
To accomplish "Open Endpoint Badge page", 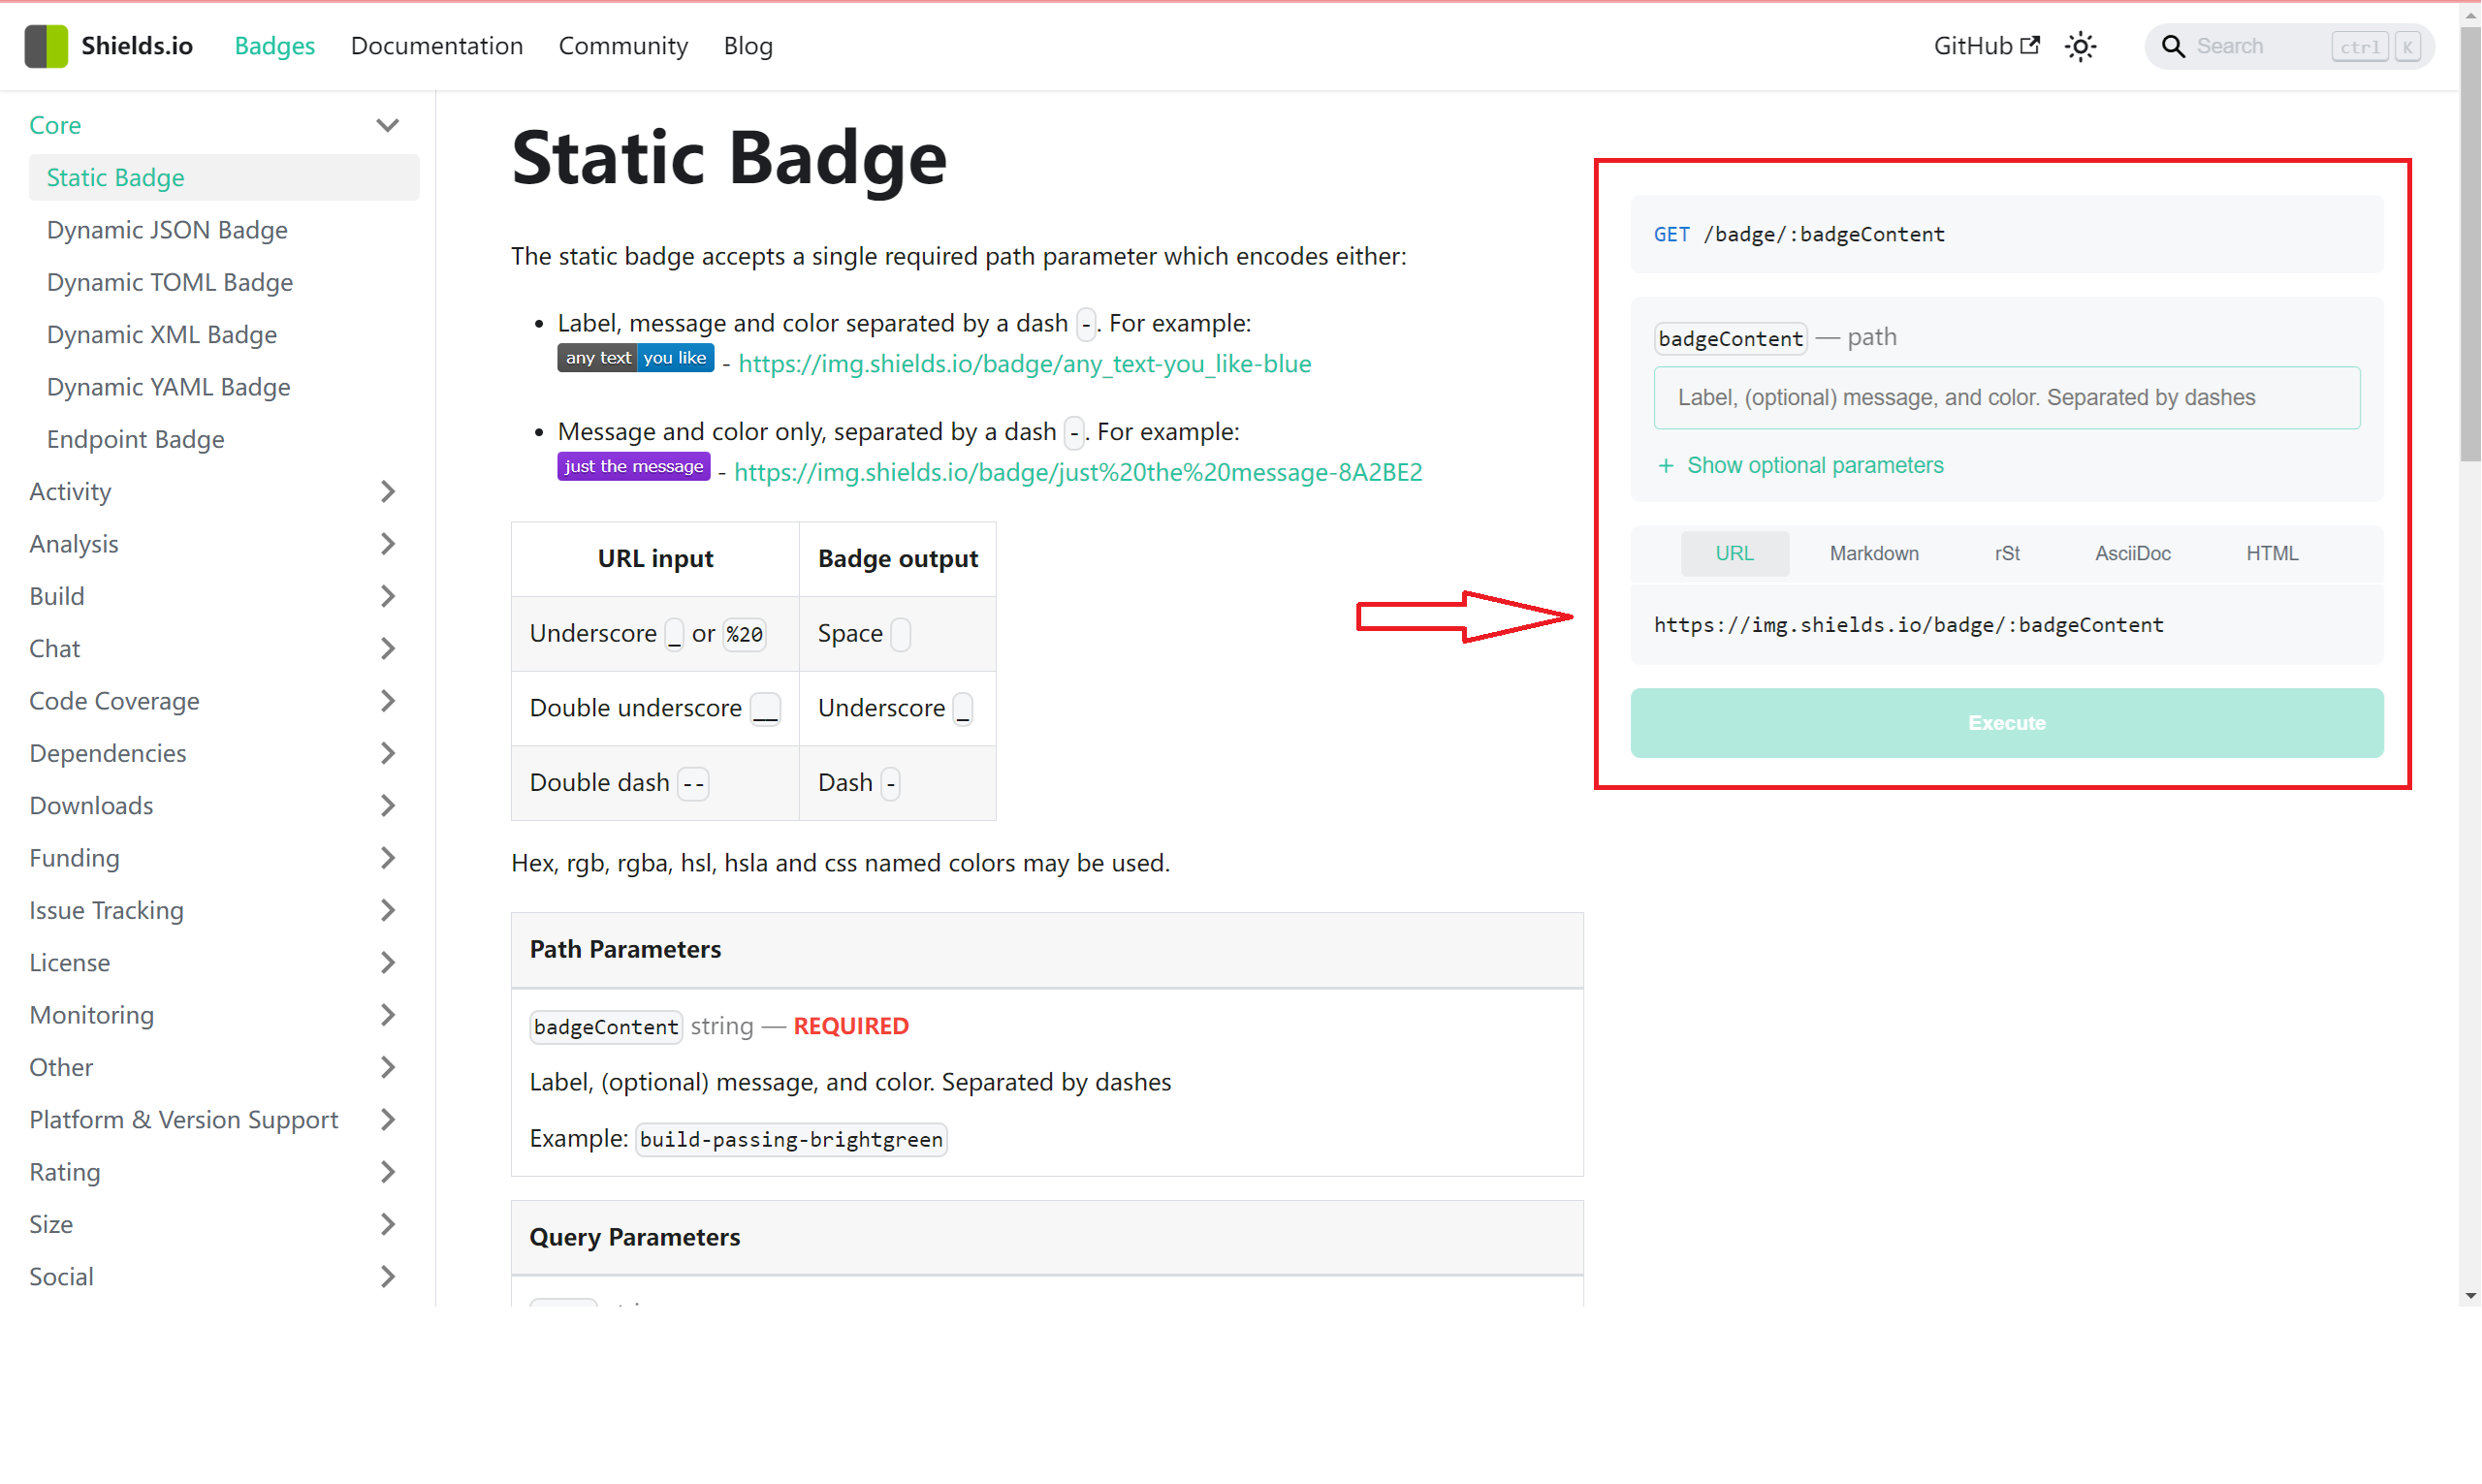I will coord(135,440).
